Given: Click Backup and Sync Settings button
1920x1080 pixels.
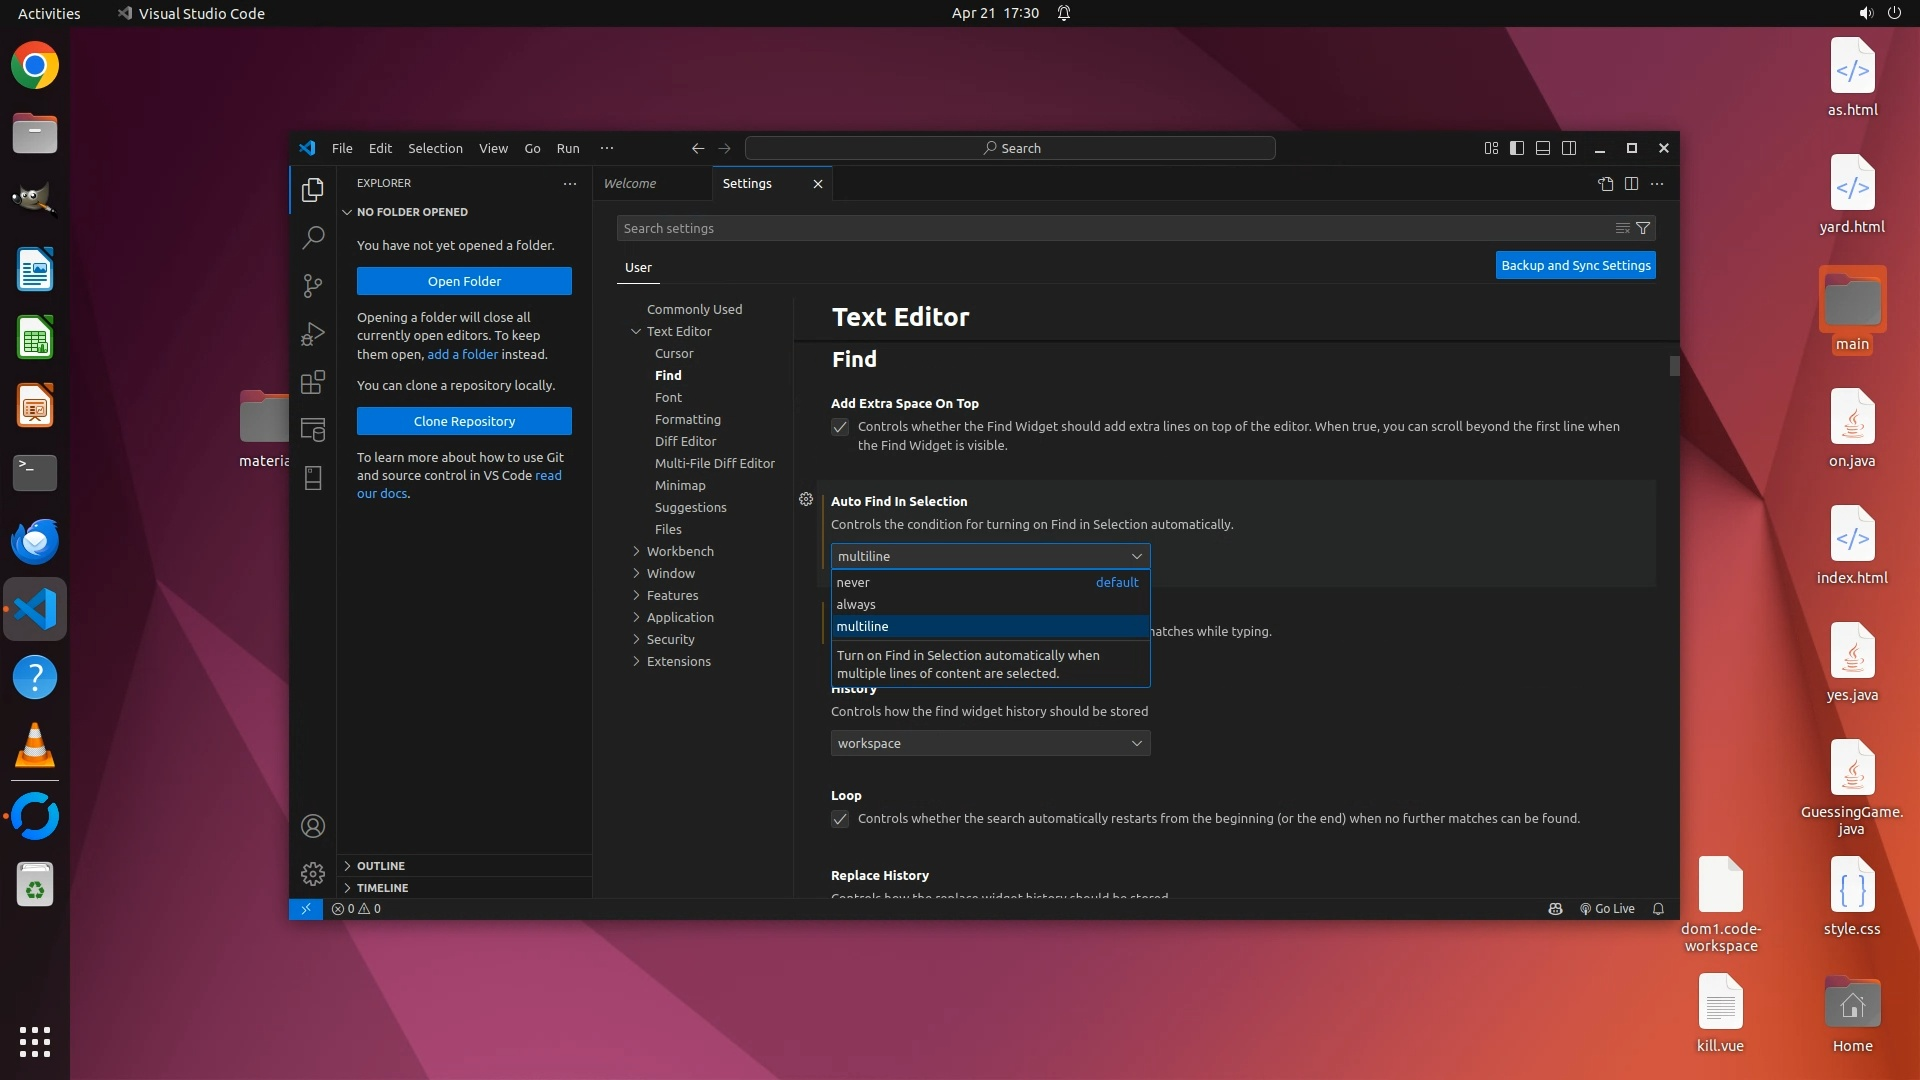Looking at the screenshot, I should click(1575, 265).
